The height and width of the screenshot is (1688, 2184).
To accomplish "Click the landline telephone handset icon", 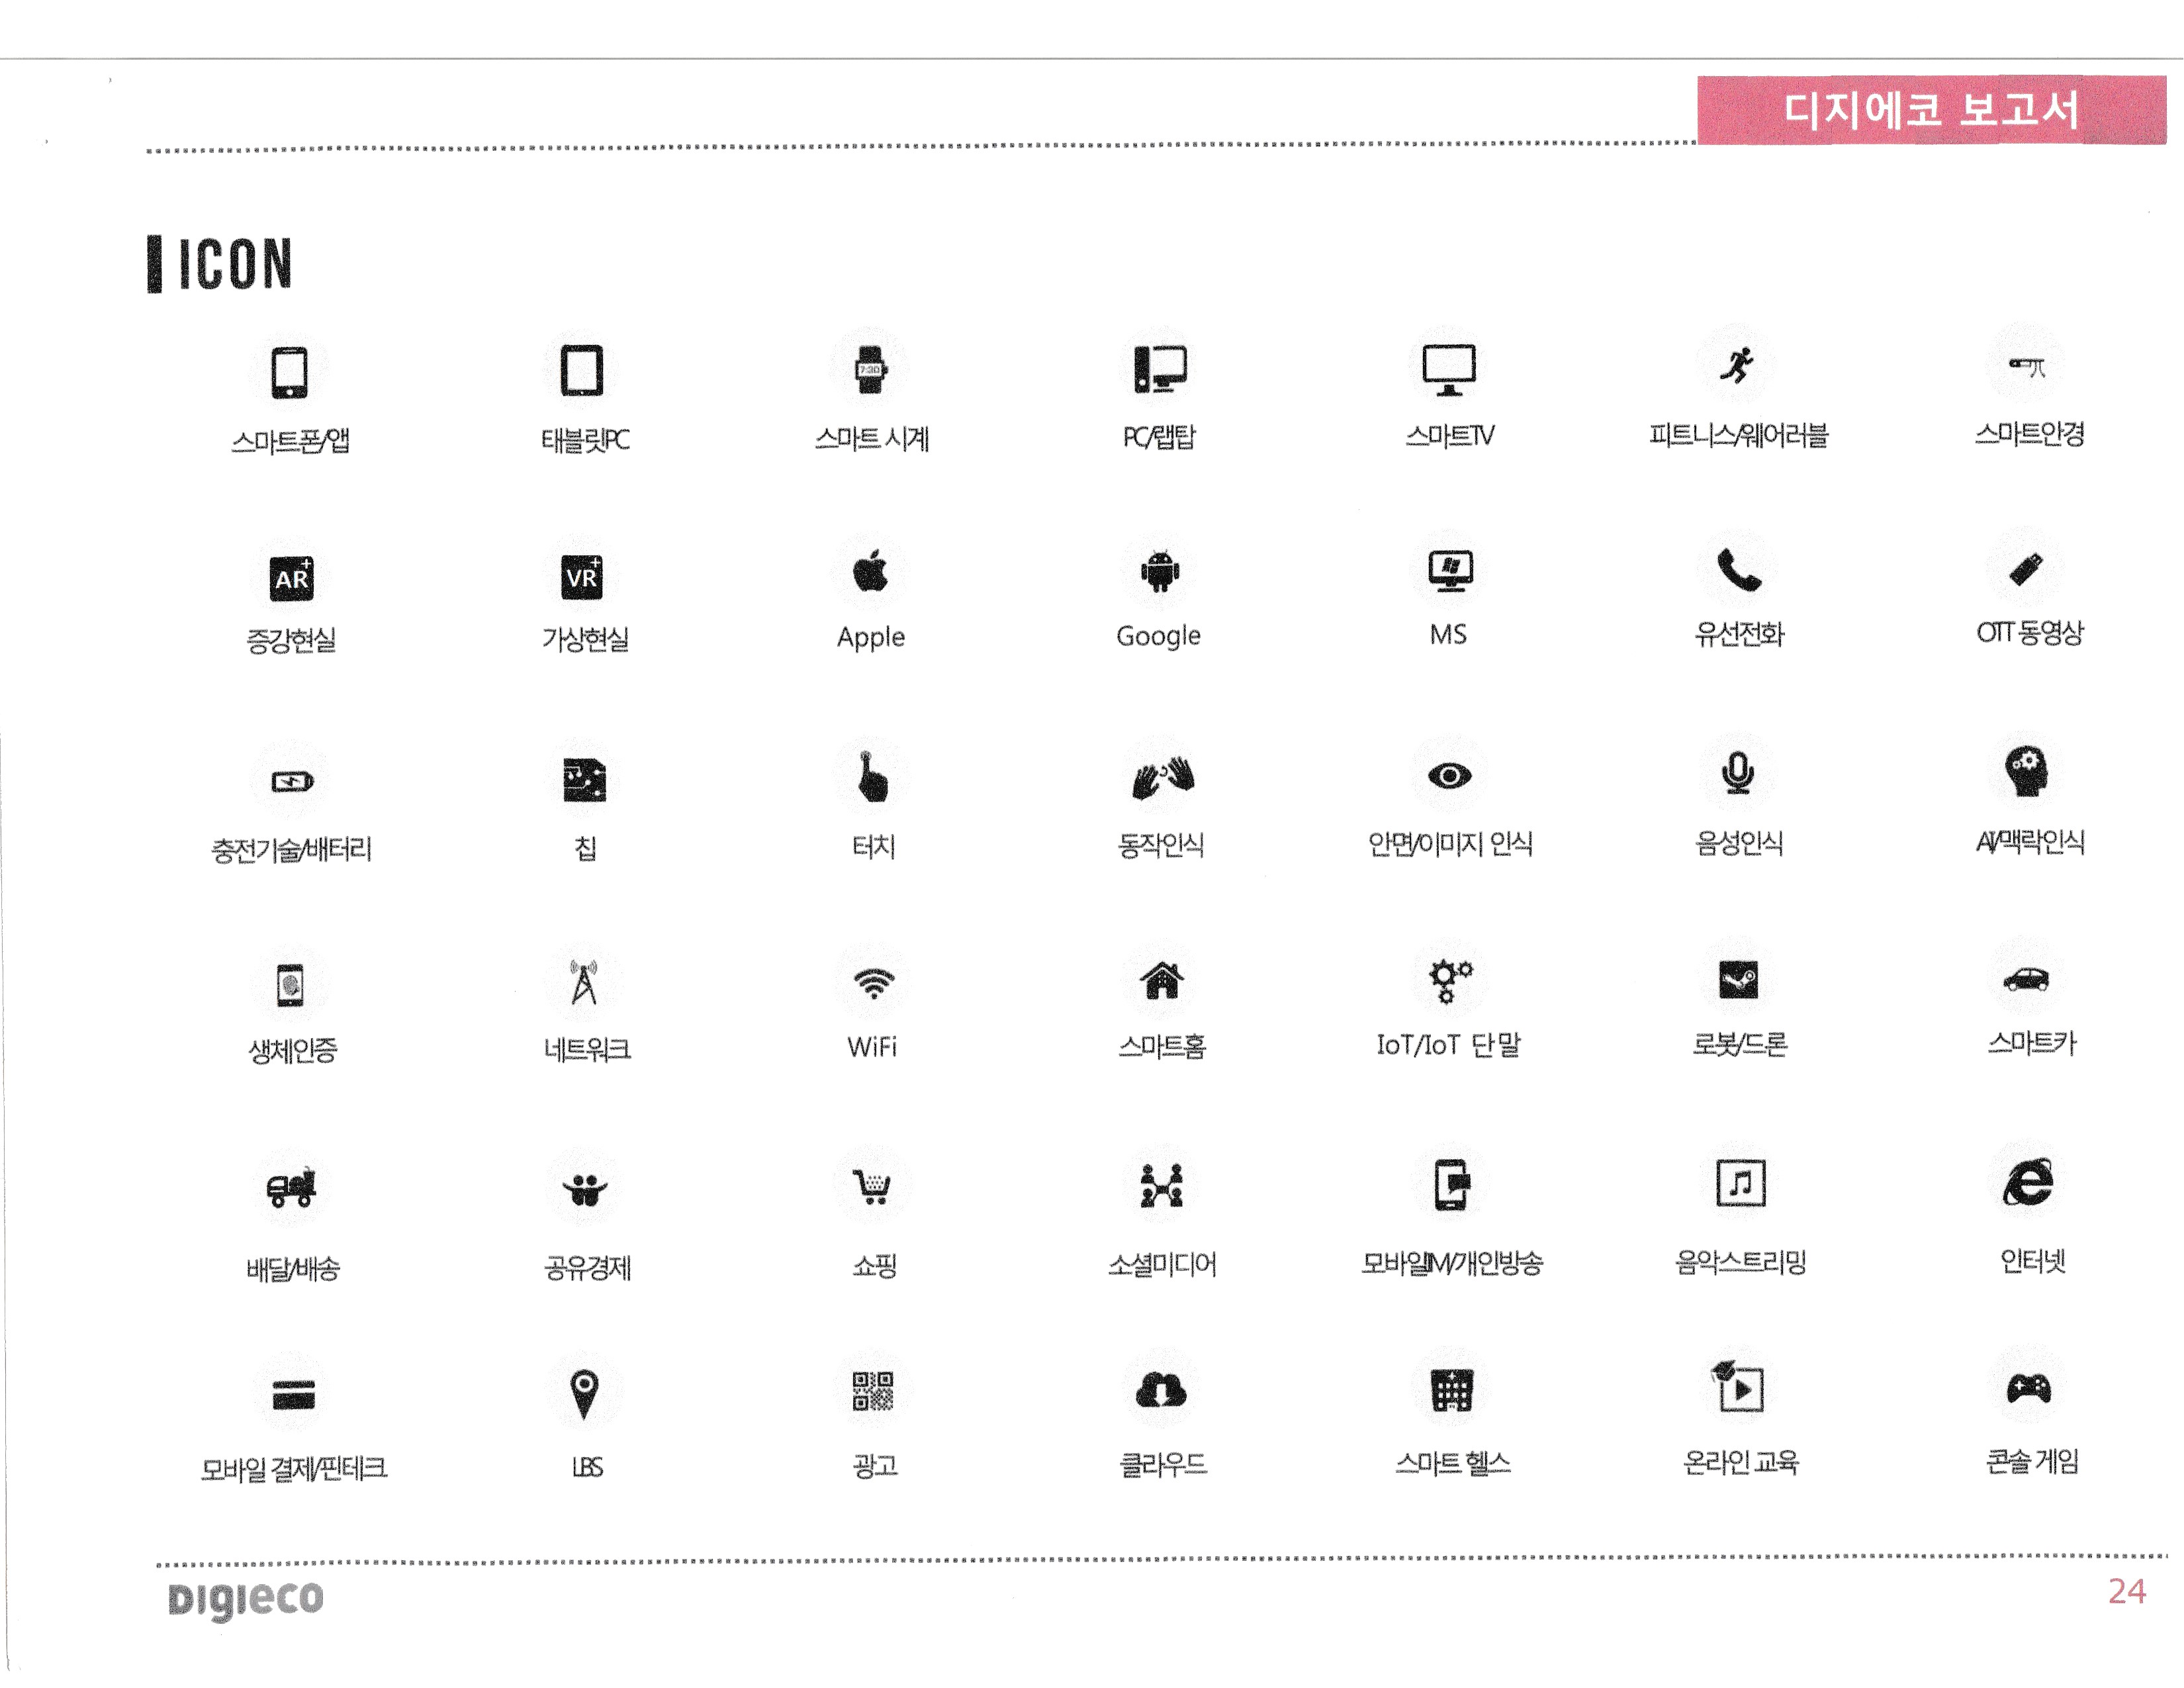I will pyautogui.click(x=1738, y=571).
